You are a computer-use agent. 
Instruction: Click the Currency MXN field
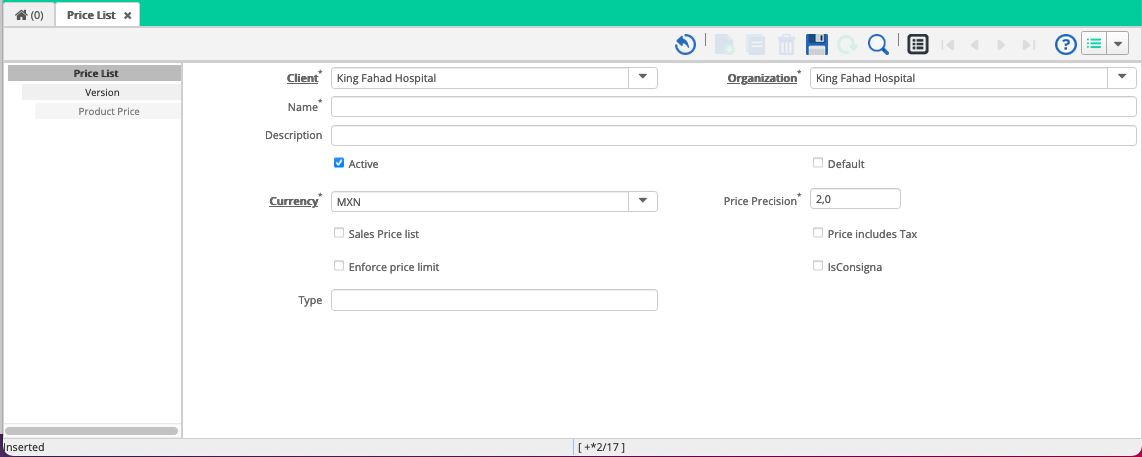[481, 201]
